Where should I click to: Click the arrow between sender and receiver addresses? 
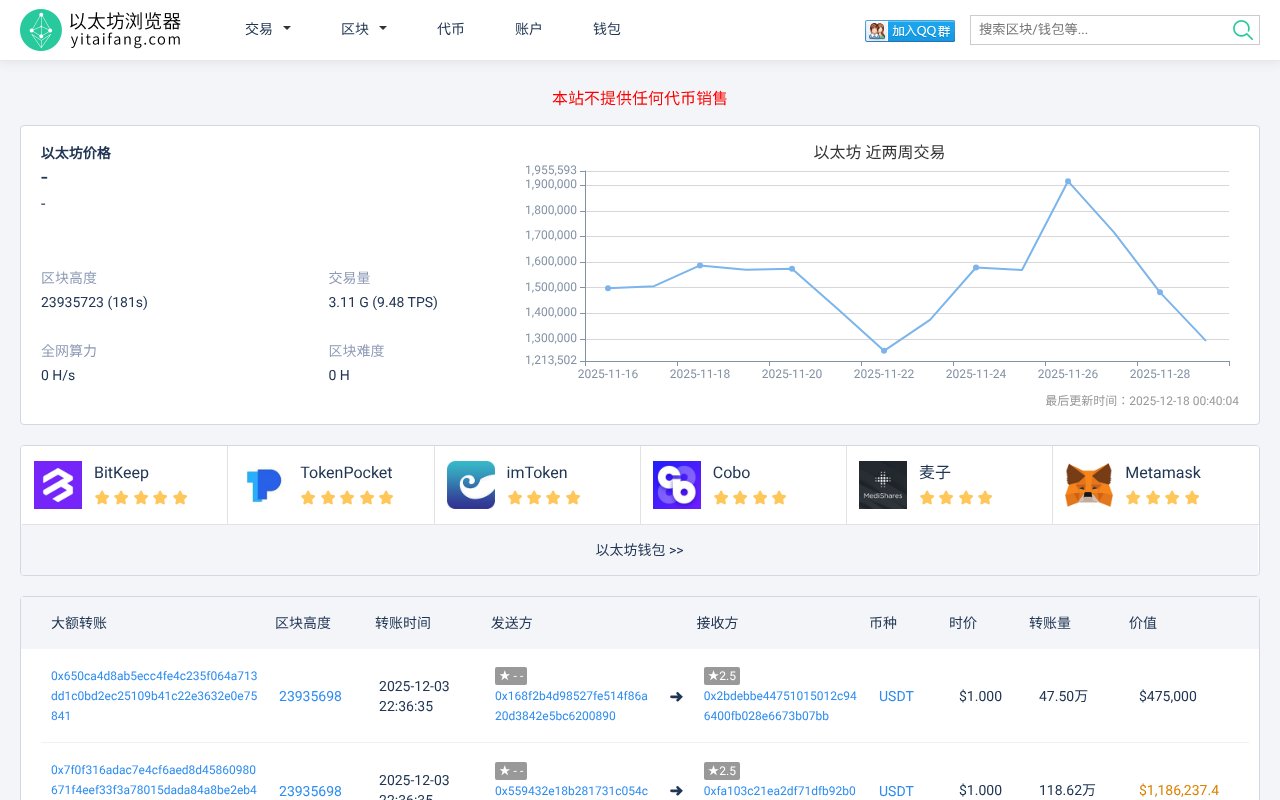click(676, 696)
